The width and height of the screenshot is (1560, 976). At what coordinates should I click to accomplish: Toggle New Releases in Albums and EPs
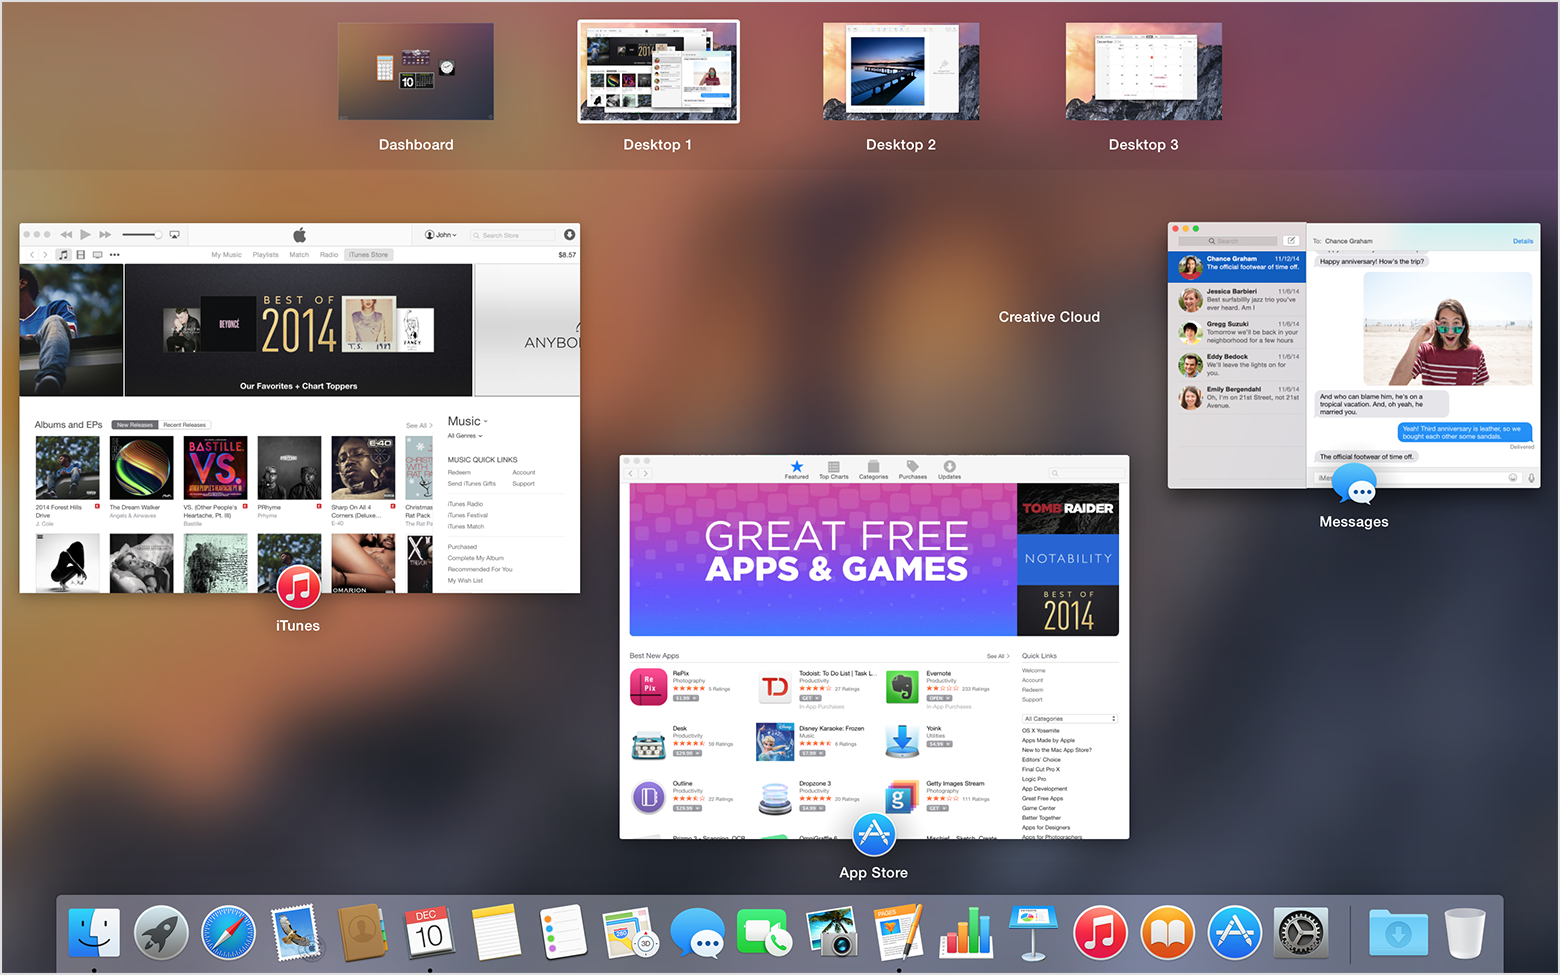click(x=135, y=425)
